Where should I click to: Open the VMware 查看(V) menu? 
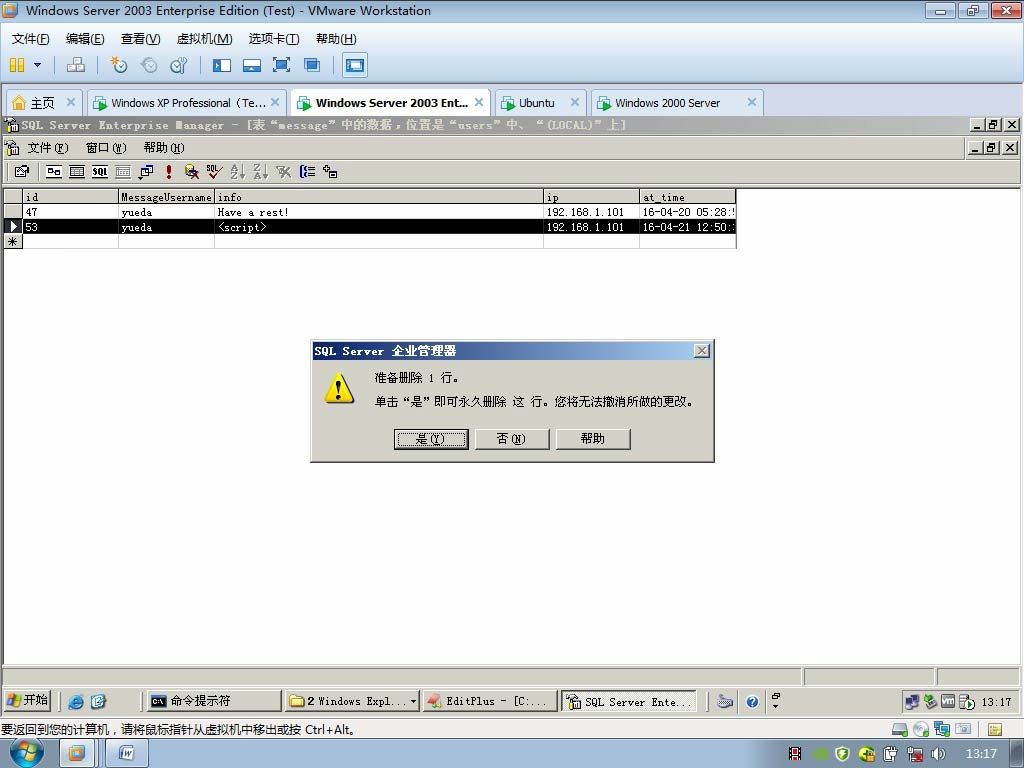coord(140,39)
